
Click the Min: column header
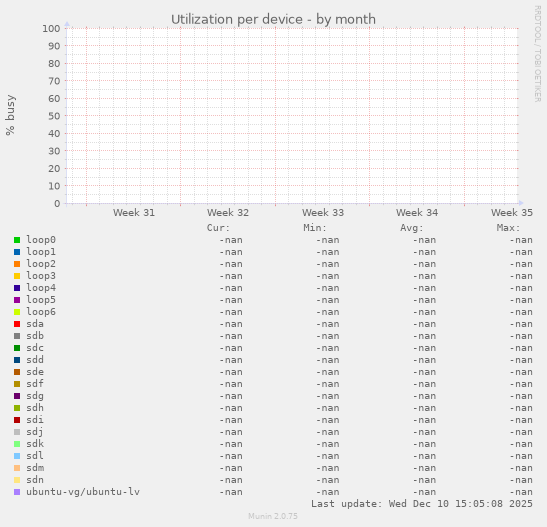click(315, 228)
